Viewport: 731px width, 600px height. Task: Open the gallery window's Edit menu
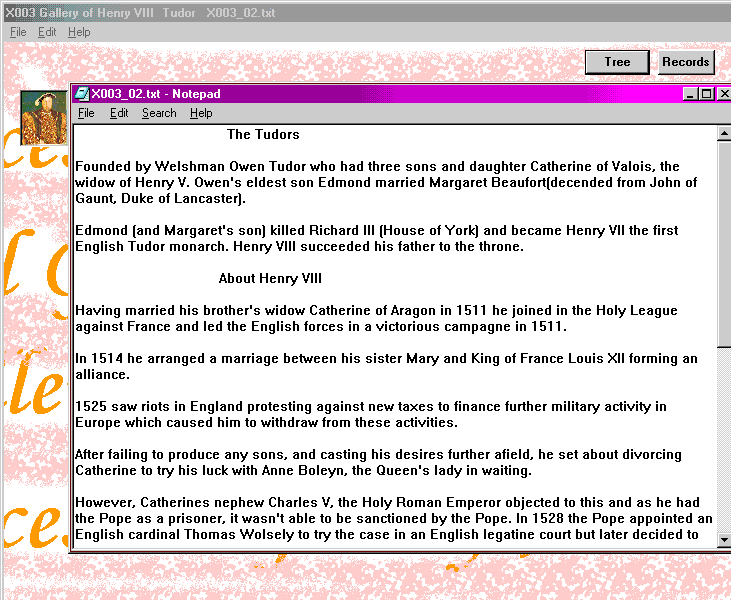click(x=47, y=32)
